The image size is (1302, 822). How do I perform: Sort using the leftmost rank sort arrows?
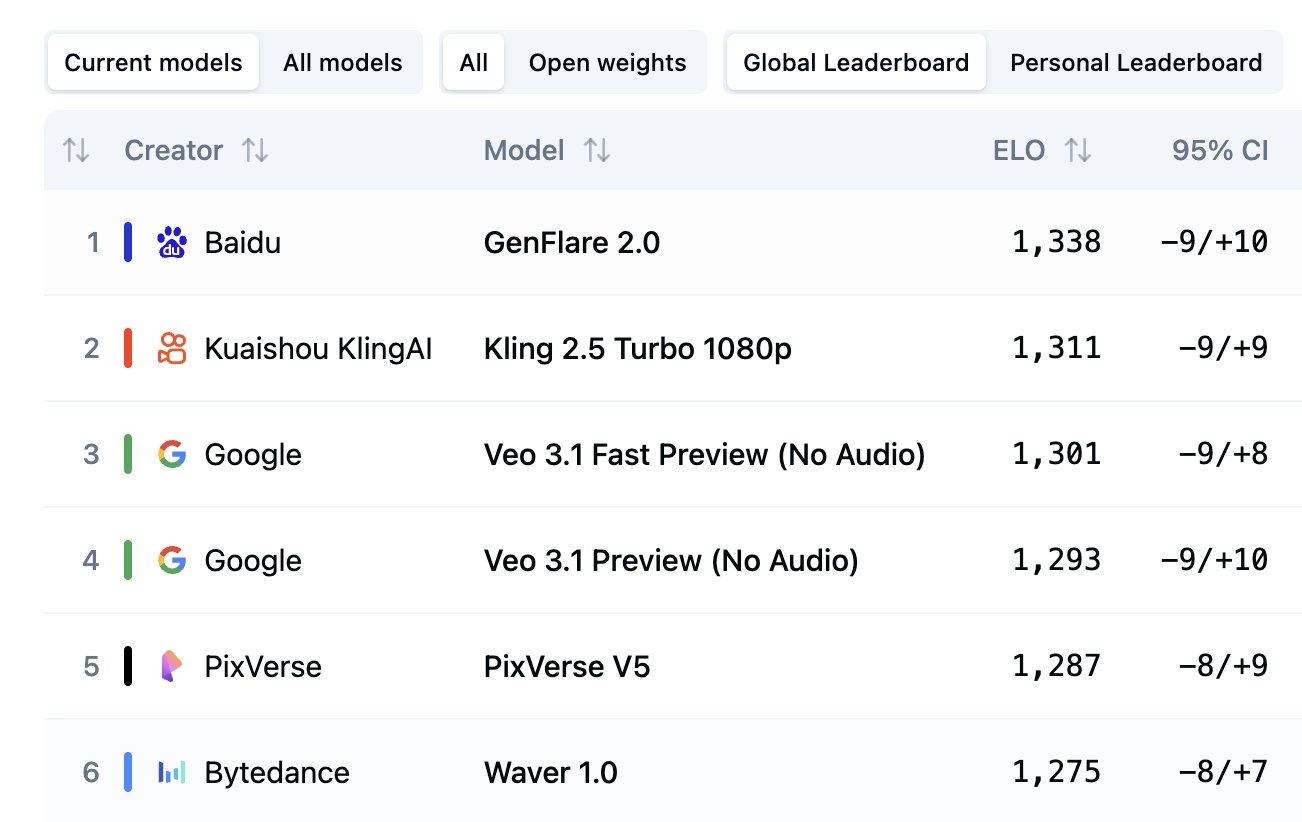(x=76, y=151)
